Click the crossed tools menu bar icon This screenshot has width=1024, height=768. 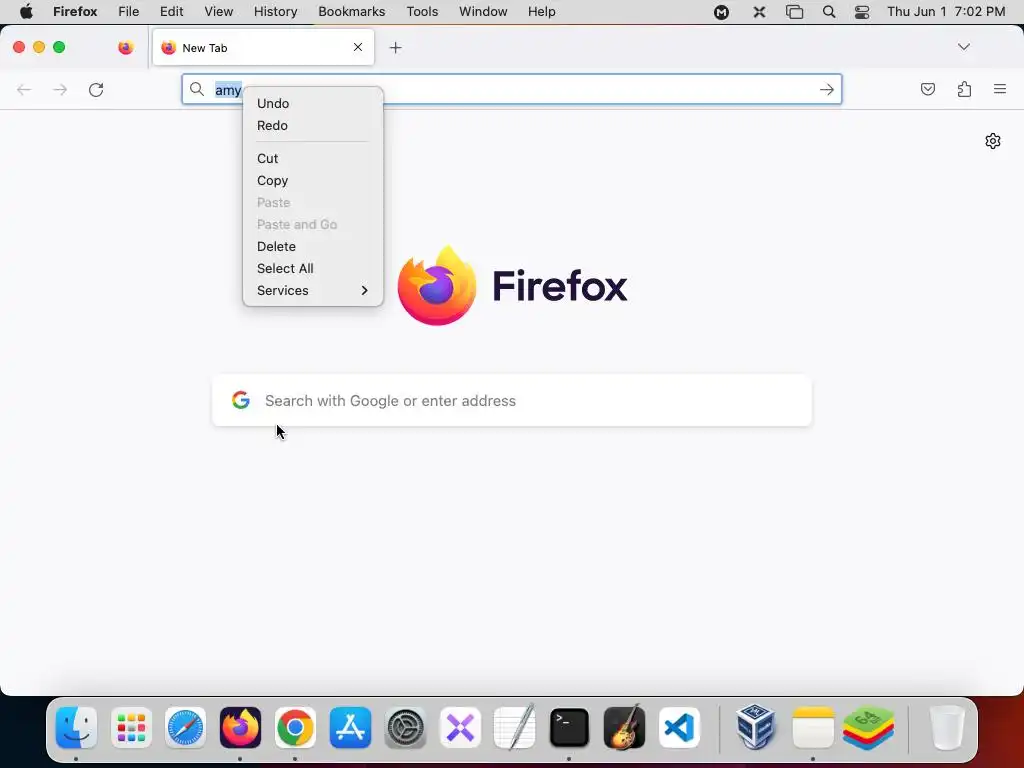759,12
